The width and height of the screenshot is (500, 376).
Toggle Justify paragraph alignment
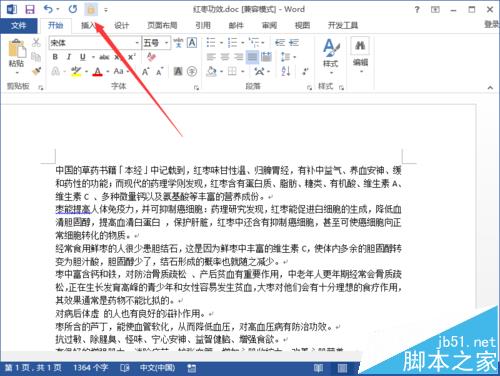click(252, 57)
